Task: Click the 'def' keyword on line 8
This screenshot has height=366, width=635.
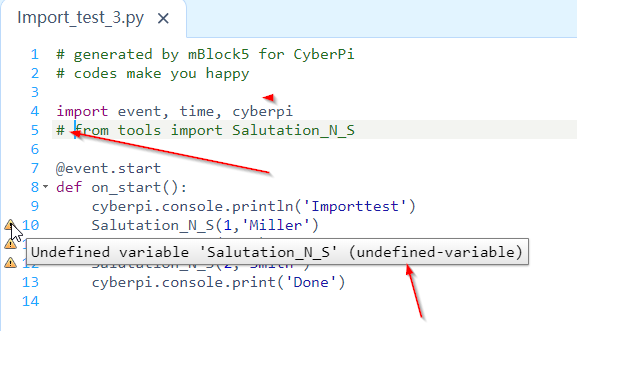Action: pos(69,187)
